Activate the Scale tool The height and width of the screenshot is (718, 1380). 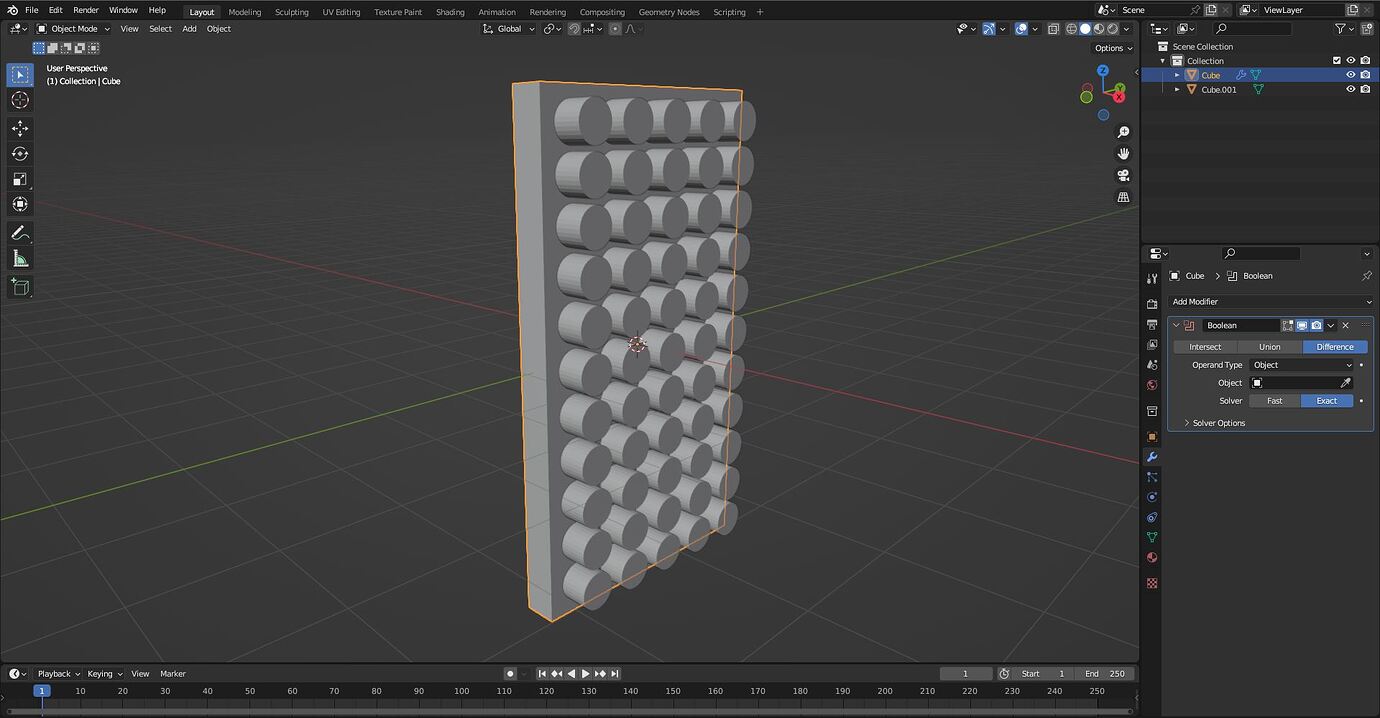(x=19, y=179)
